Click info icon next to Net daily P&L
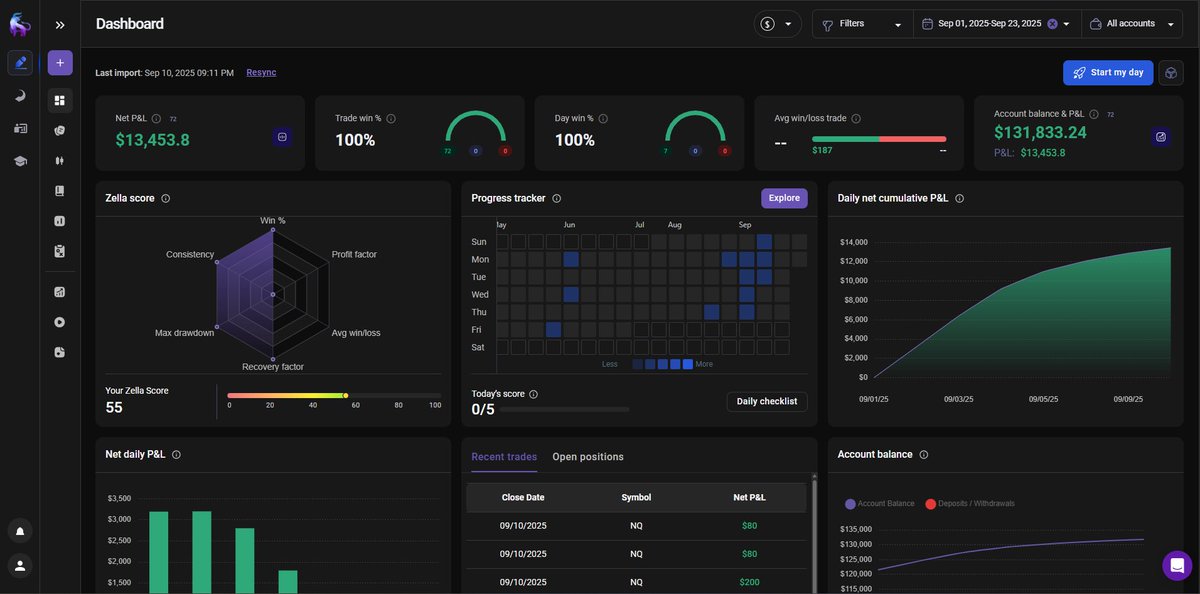The width and height of the screenshot is (1200, 594). (x=176, y=454)
